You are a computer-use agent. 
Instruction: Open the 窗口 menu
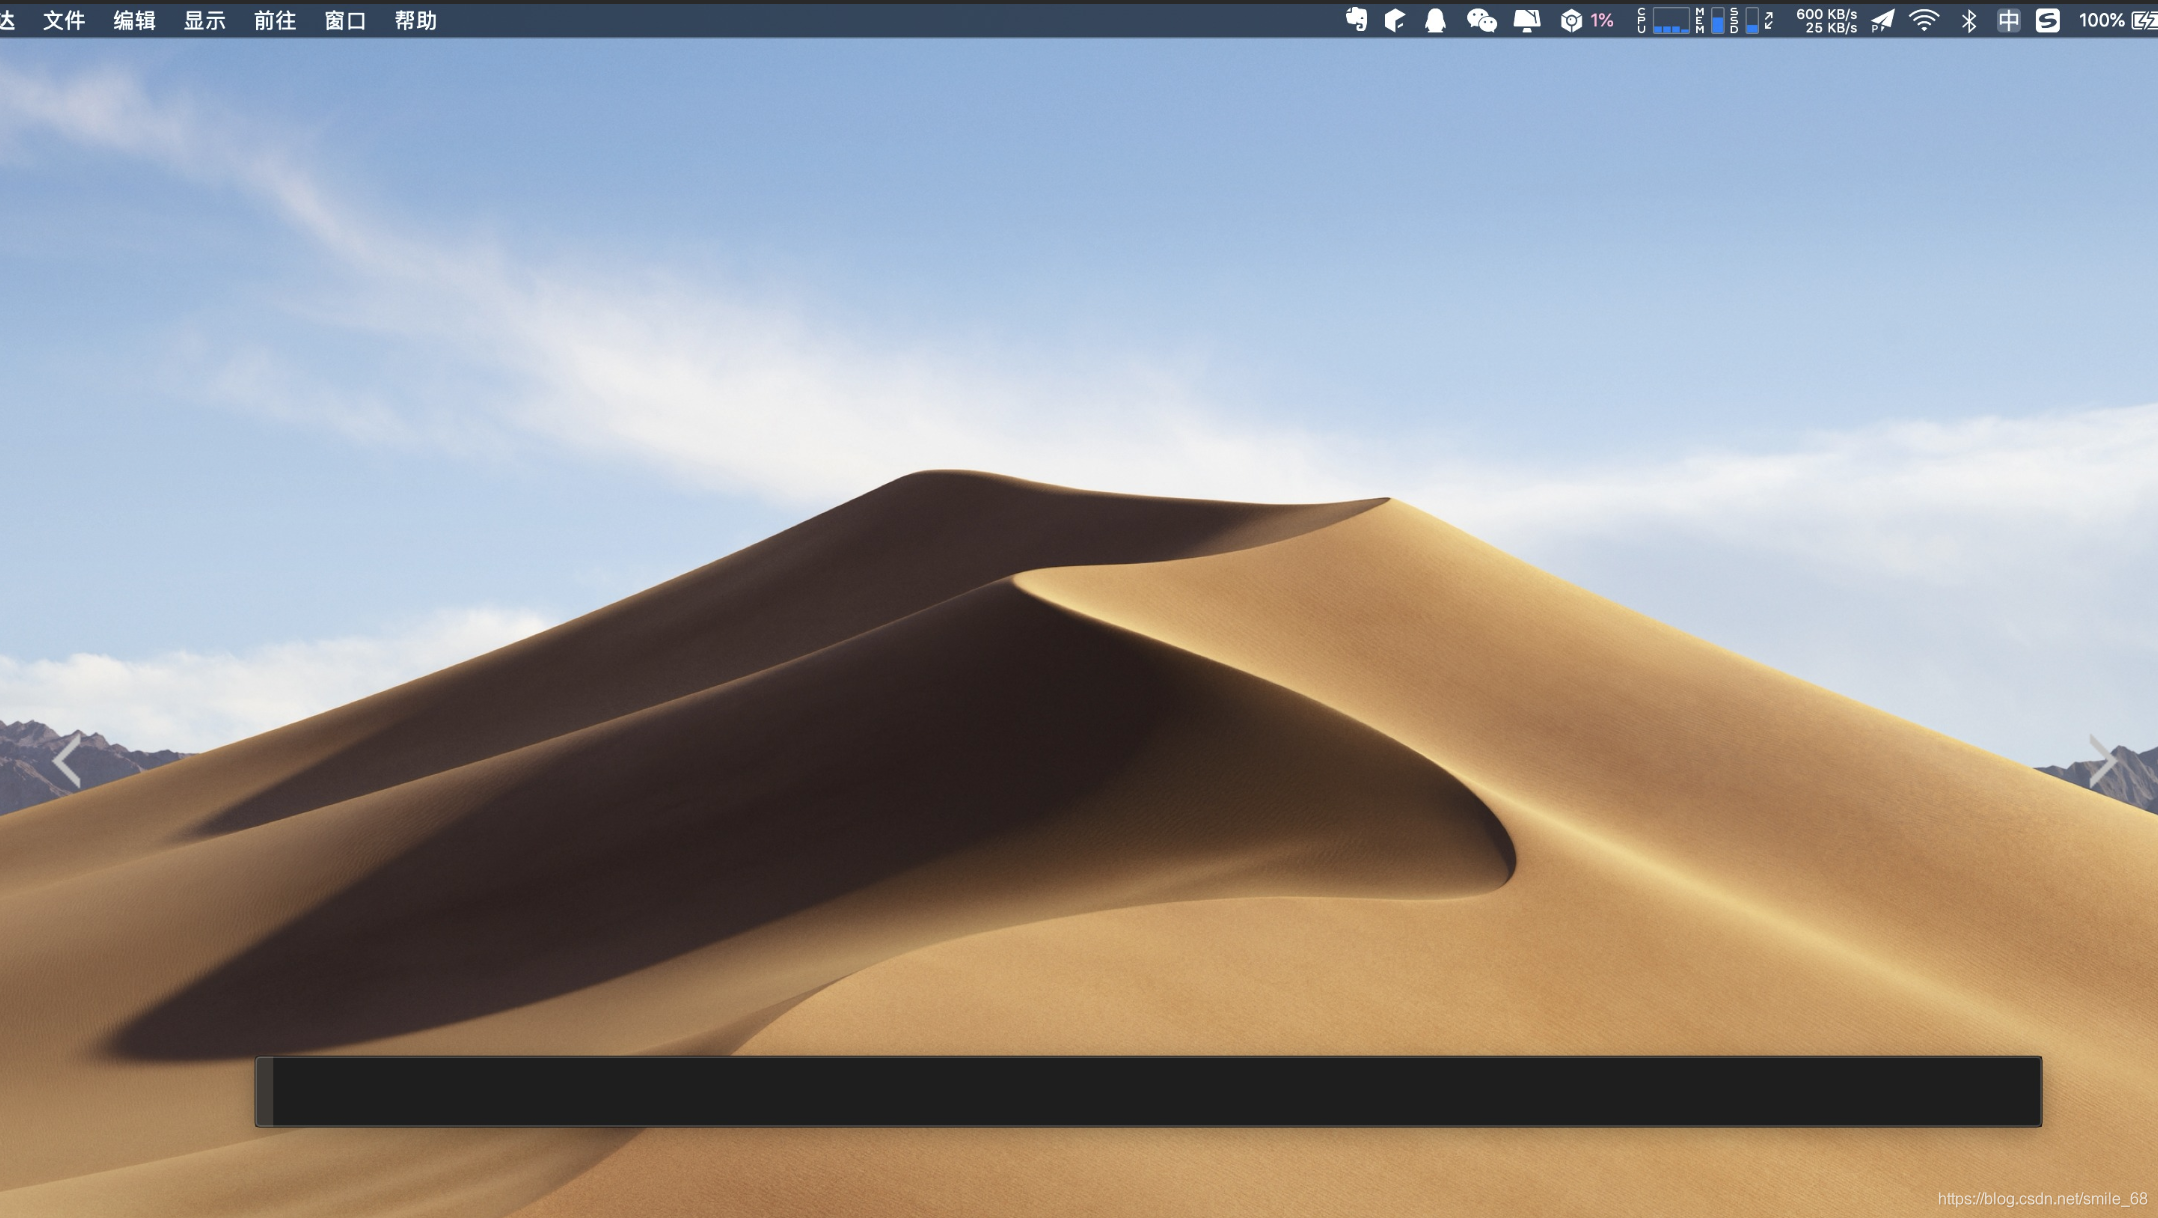point(345,20)
